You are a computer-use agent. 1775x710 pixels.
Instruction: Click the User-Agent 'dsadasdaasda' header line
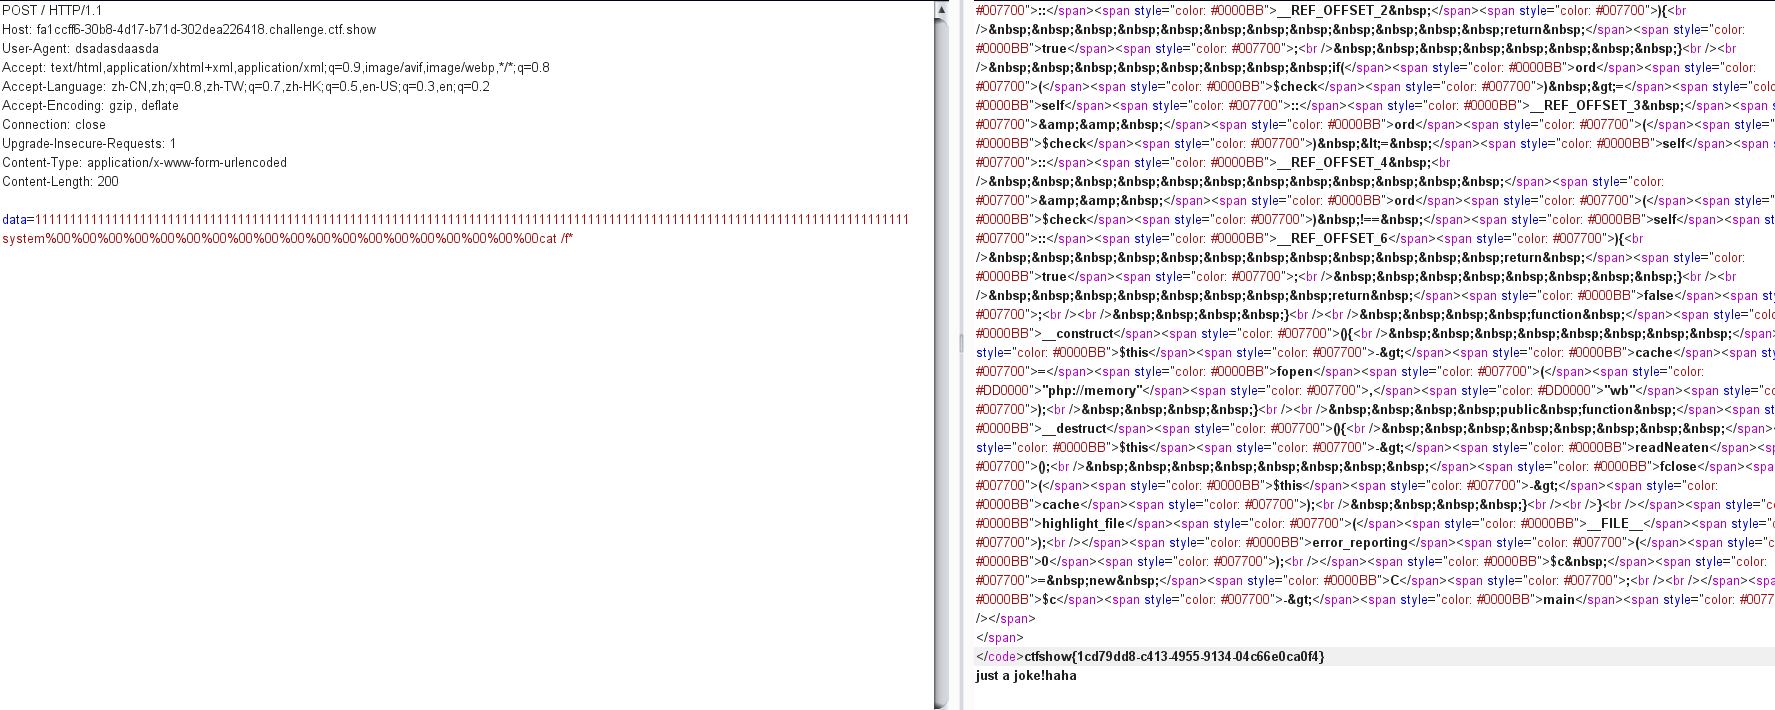coord(80,48)
